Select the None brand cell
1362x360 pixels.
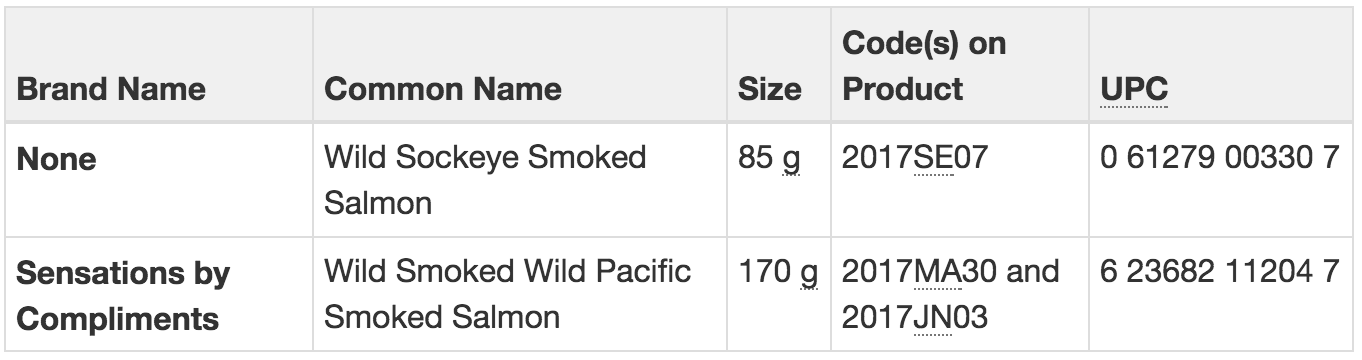(57, 158)
